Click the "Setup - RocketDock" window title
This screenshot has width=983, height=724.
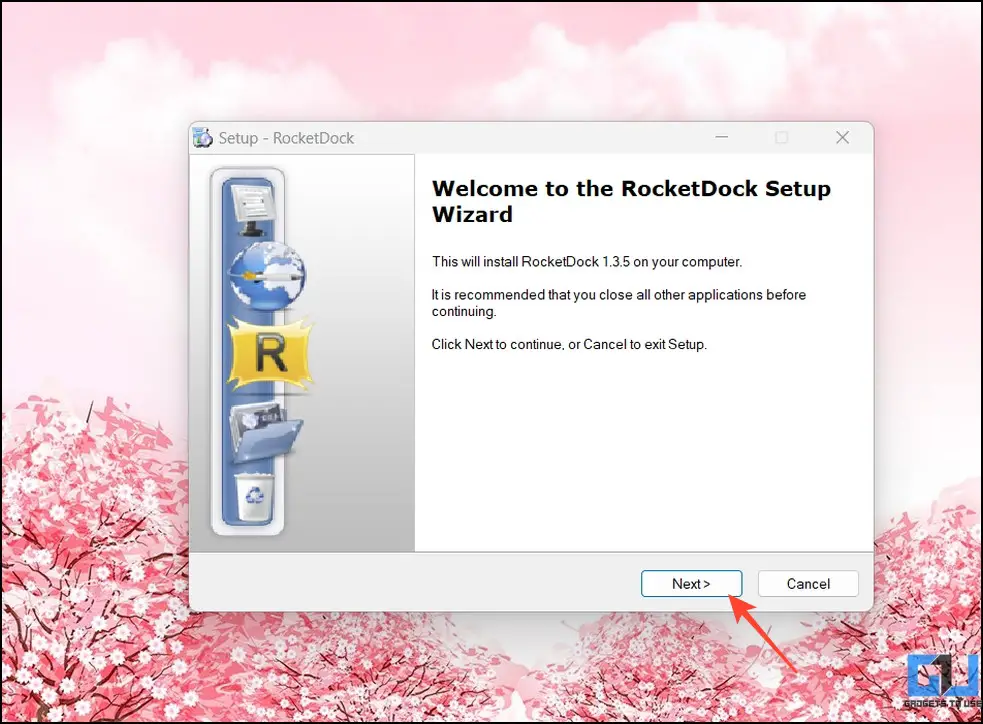coord(286,138)
